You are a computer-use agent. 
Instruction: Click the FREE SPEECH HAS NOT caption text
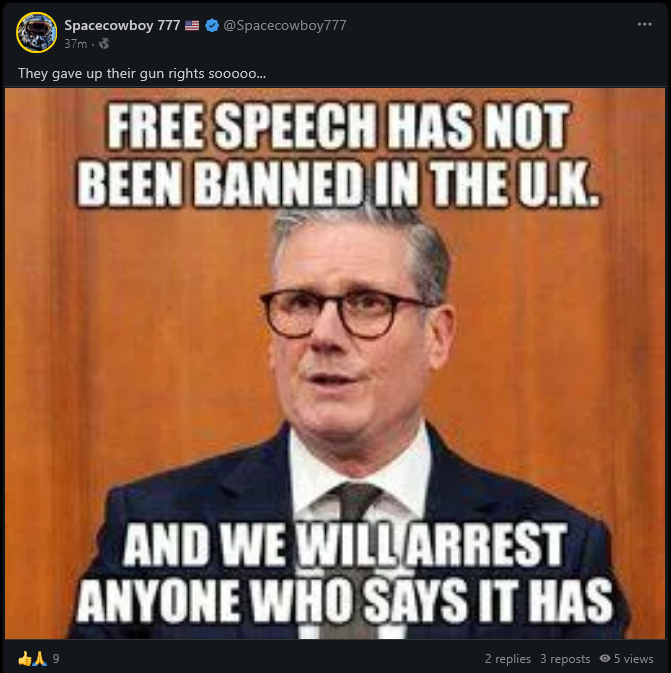point(339,126)
